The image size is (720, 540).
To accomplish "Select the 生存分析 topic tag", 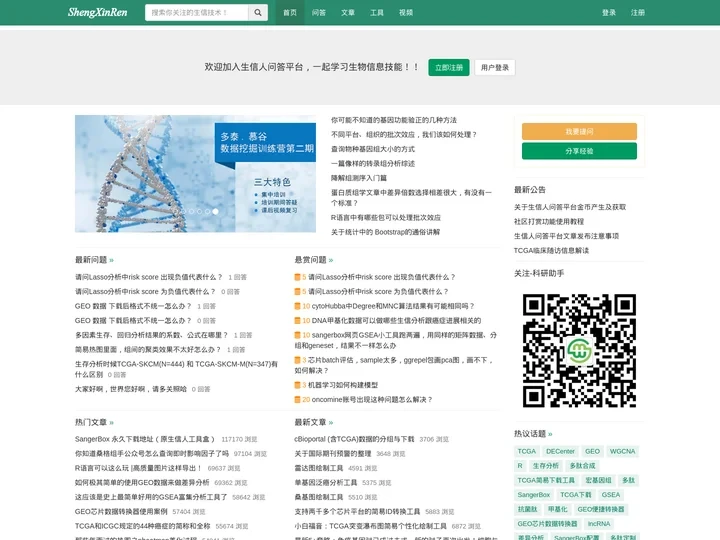I will coord(546,466).
